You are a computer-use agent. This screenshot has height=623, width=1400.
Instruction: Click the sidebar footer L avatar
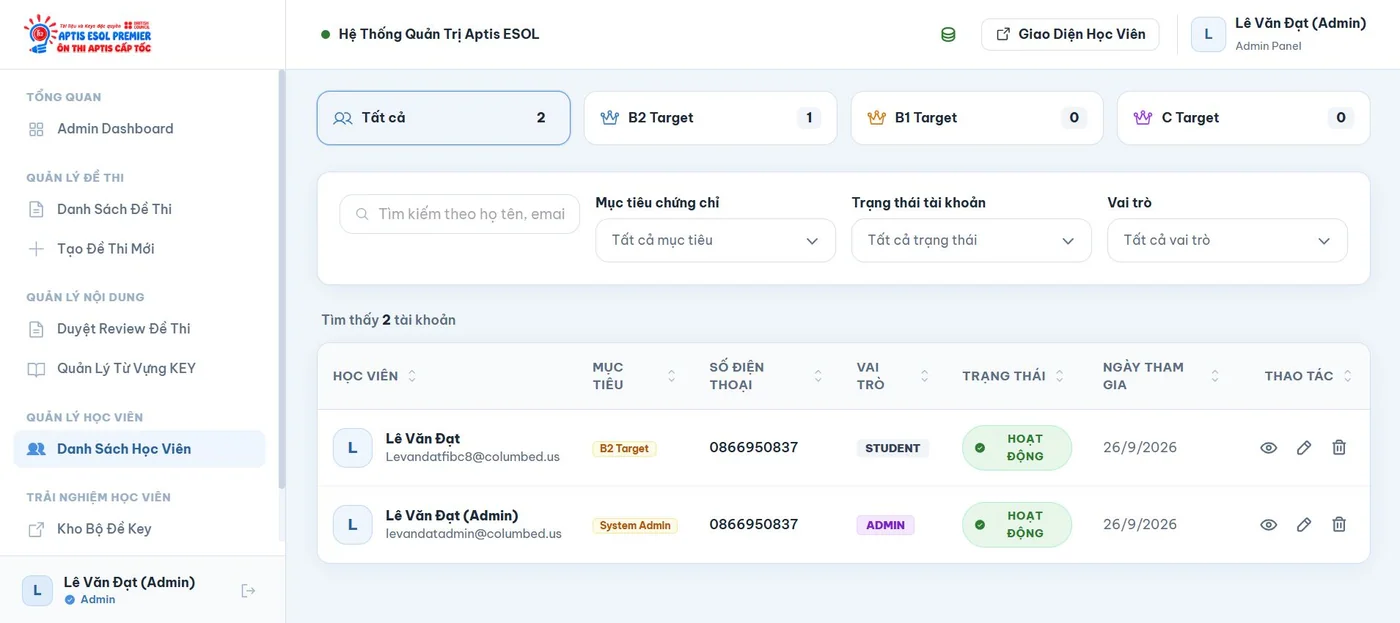click(37, 591)
